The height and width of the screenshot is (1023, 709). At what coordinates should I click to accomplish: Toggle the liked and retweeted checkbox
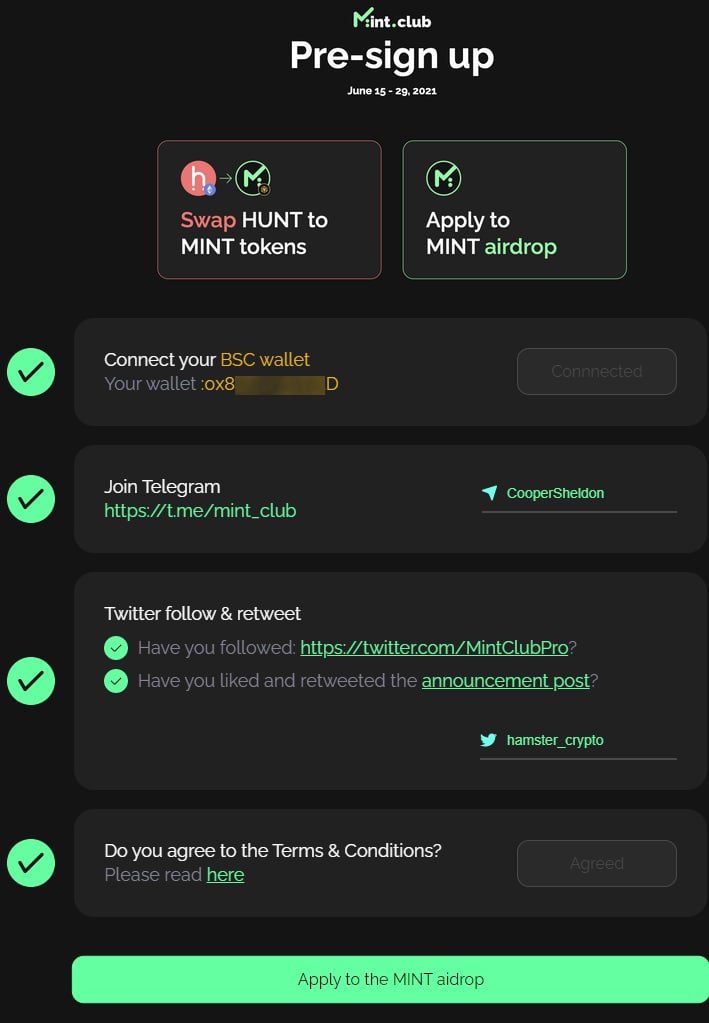point(116,681)
